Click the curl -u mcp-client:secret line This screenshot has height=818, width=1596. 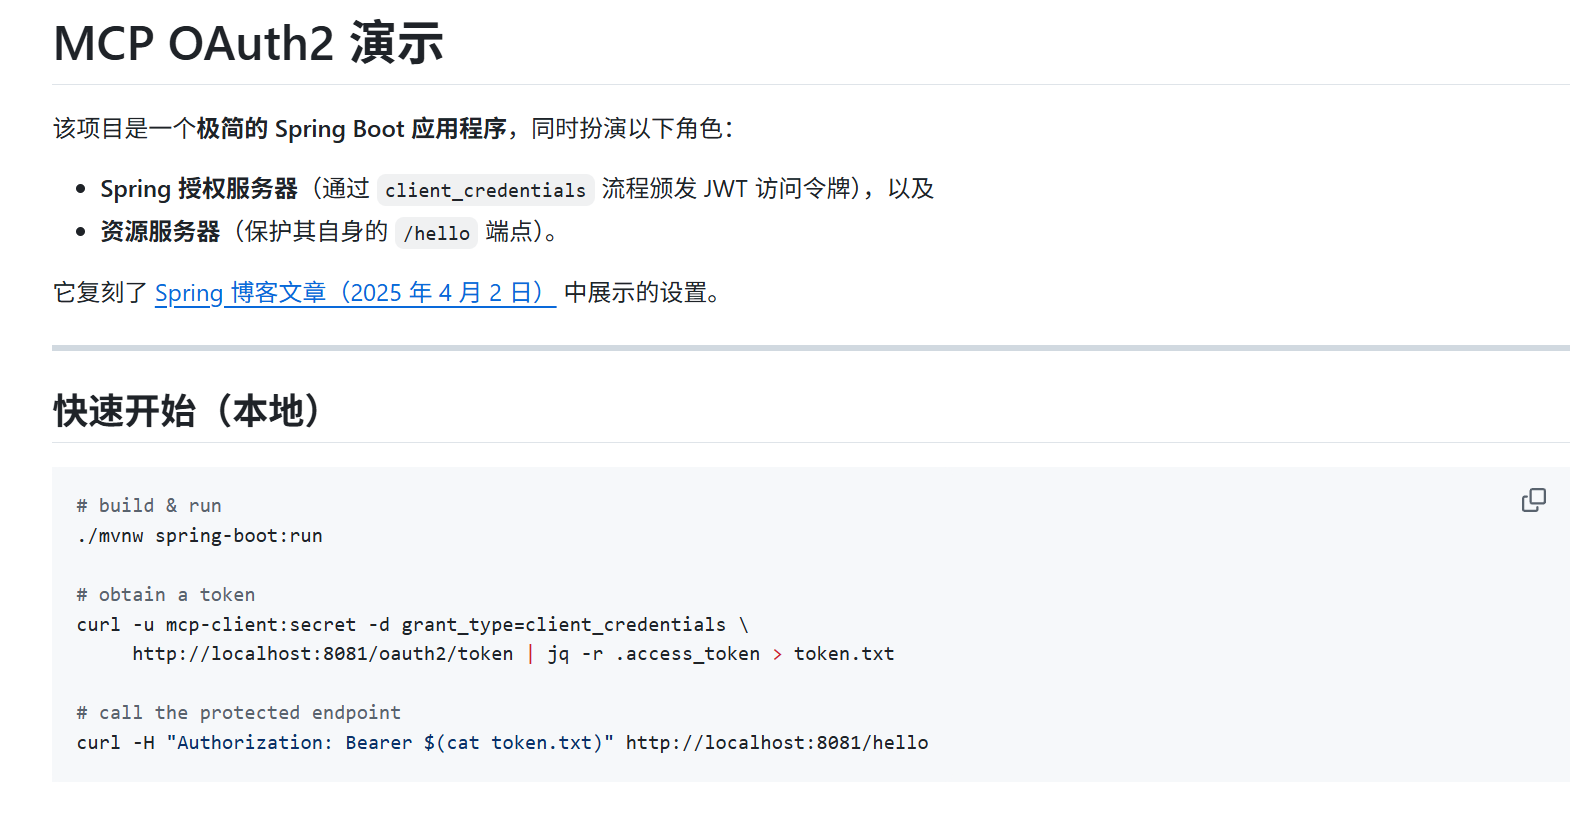pos(412,625)
